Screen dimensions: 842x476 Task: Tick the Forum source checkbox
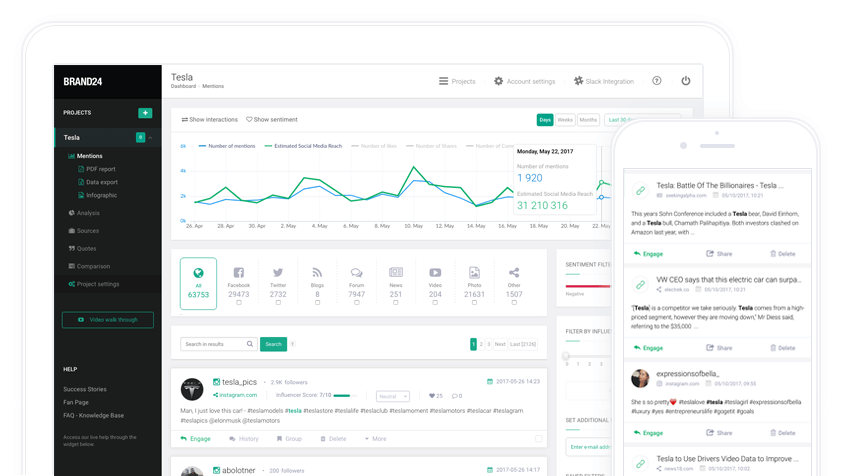[x=357, y=303]
